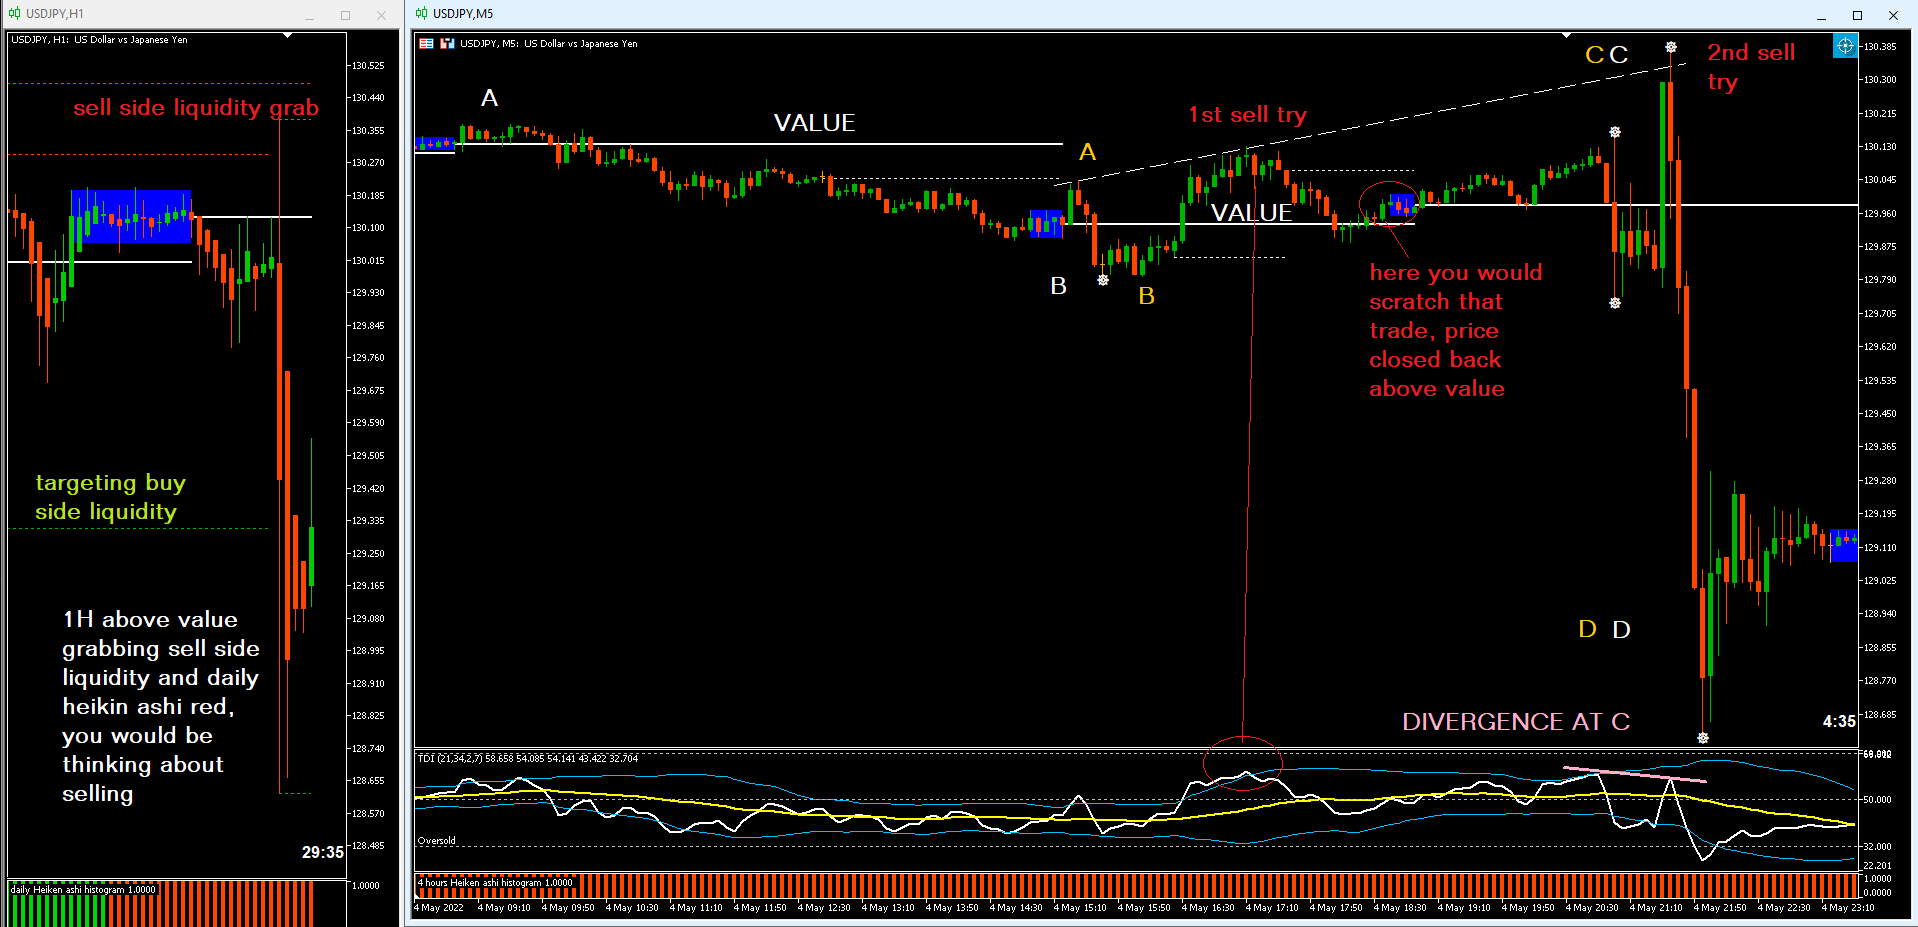Select the pink divergence trendline in TDI
This screenshot has height=927, width=1918.
1635,774
